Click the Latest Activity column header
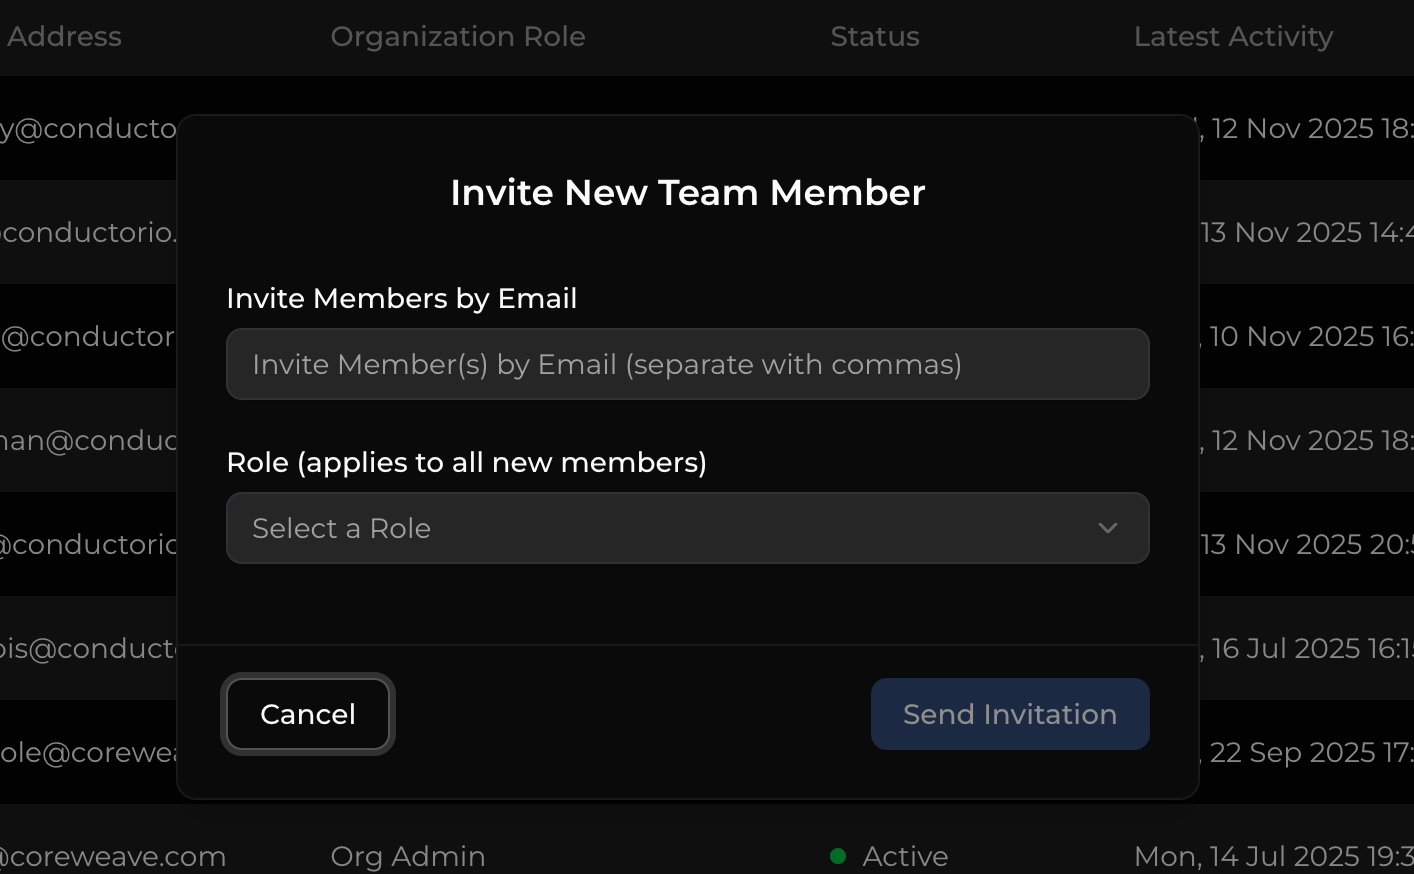Image resolution: width=1414 pixels, height=874 pixels. tap(1232, 37)
